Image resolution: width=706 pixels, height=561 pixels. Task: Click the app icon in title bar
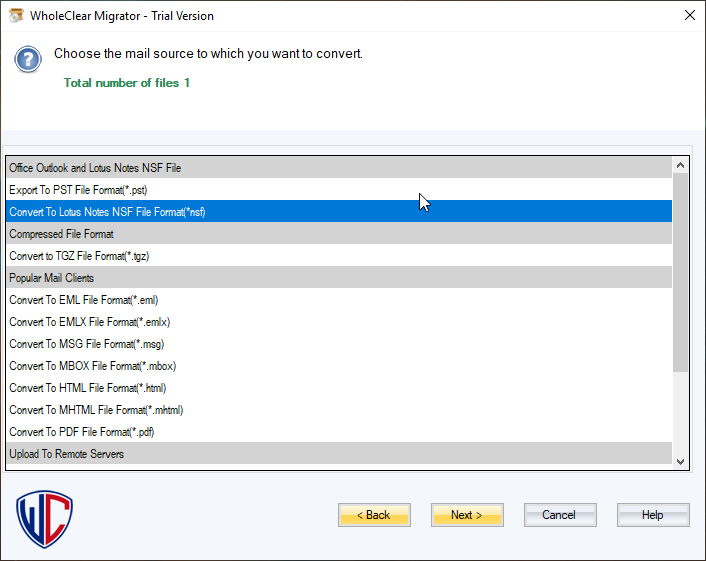click(x=16, y=15)
